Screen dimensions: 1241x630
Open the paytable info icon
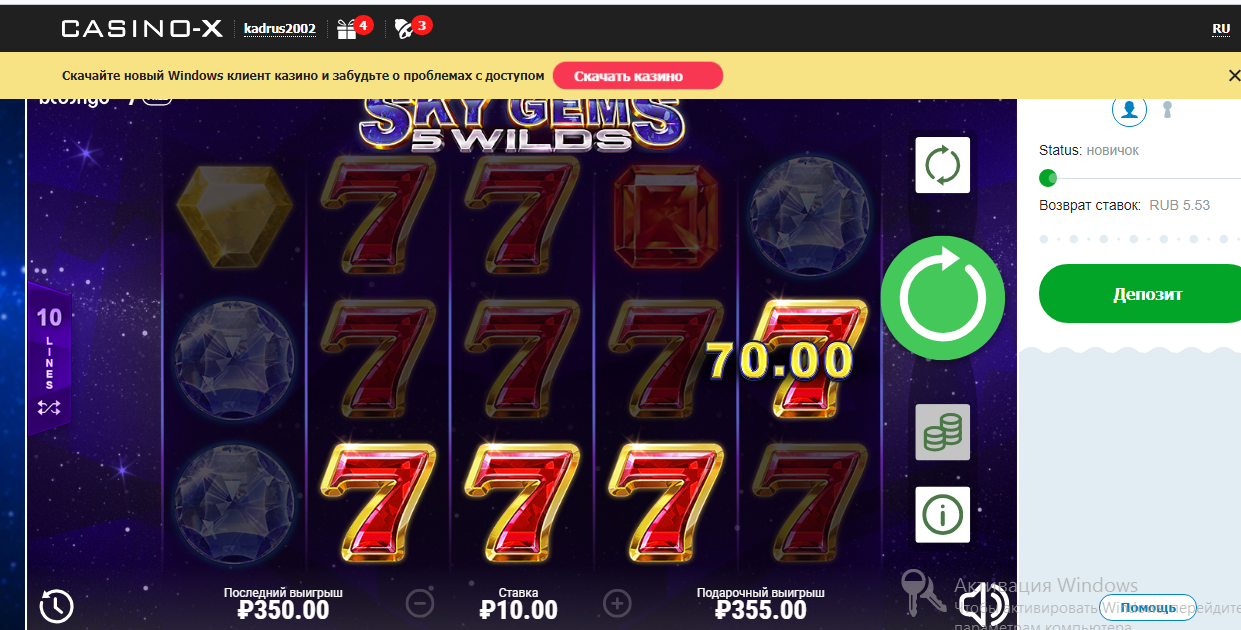pyautogui.click(x=942, y=515)
